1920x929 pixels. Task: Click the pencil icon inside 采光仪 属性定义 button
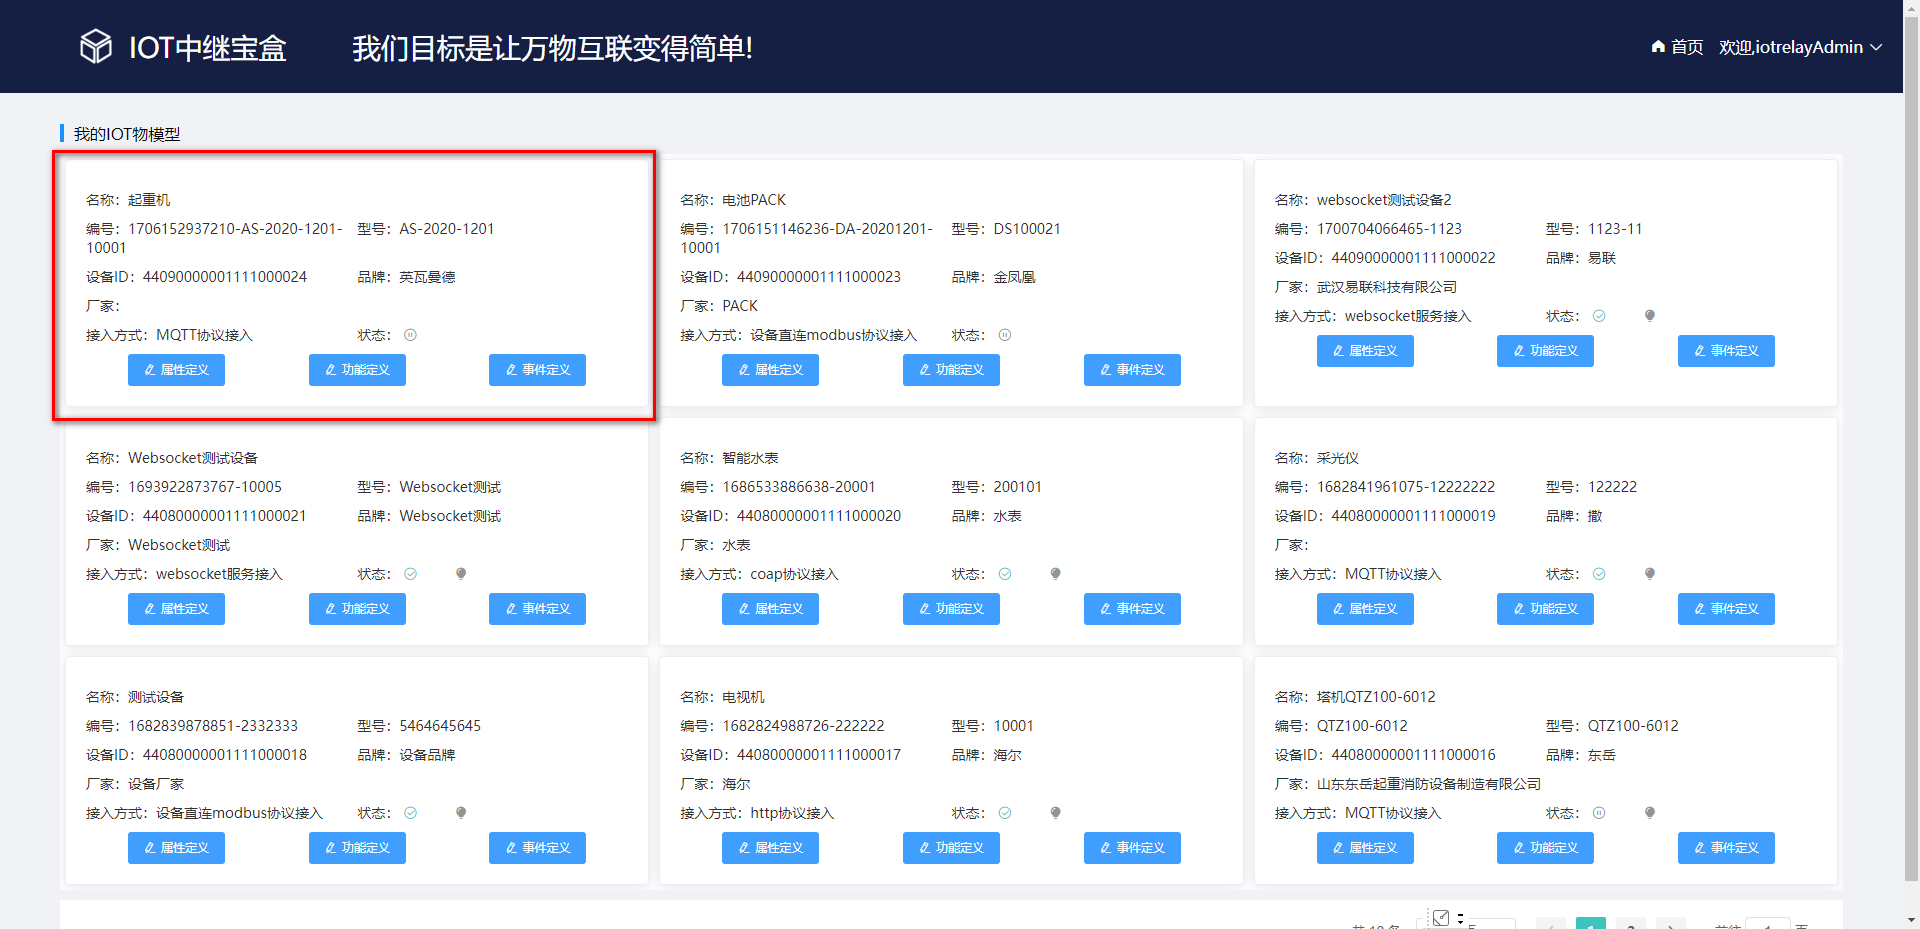(1337, 609)
